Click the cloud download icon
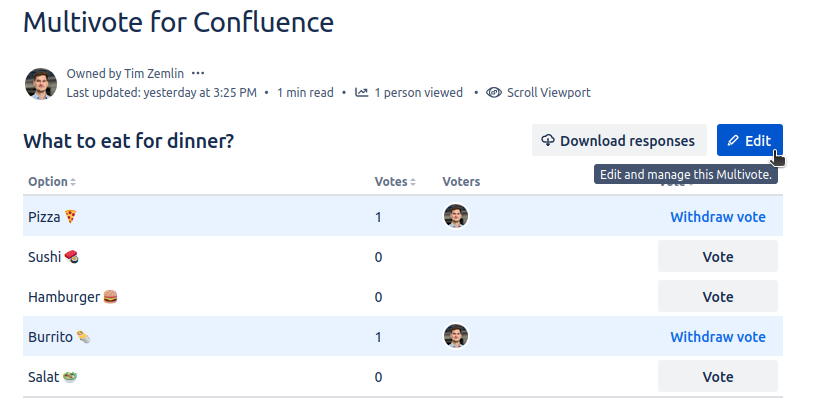819x420 pixels. point(548,141)
